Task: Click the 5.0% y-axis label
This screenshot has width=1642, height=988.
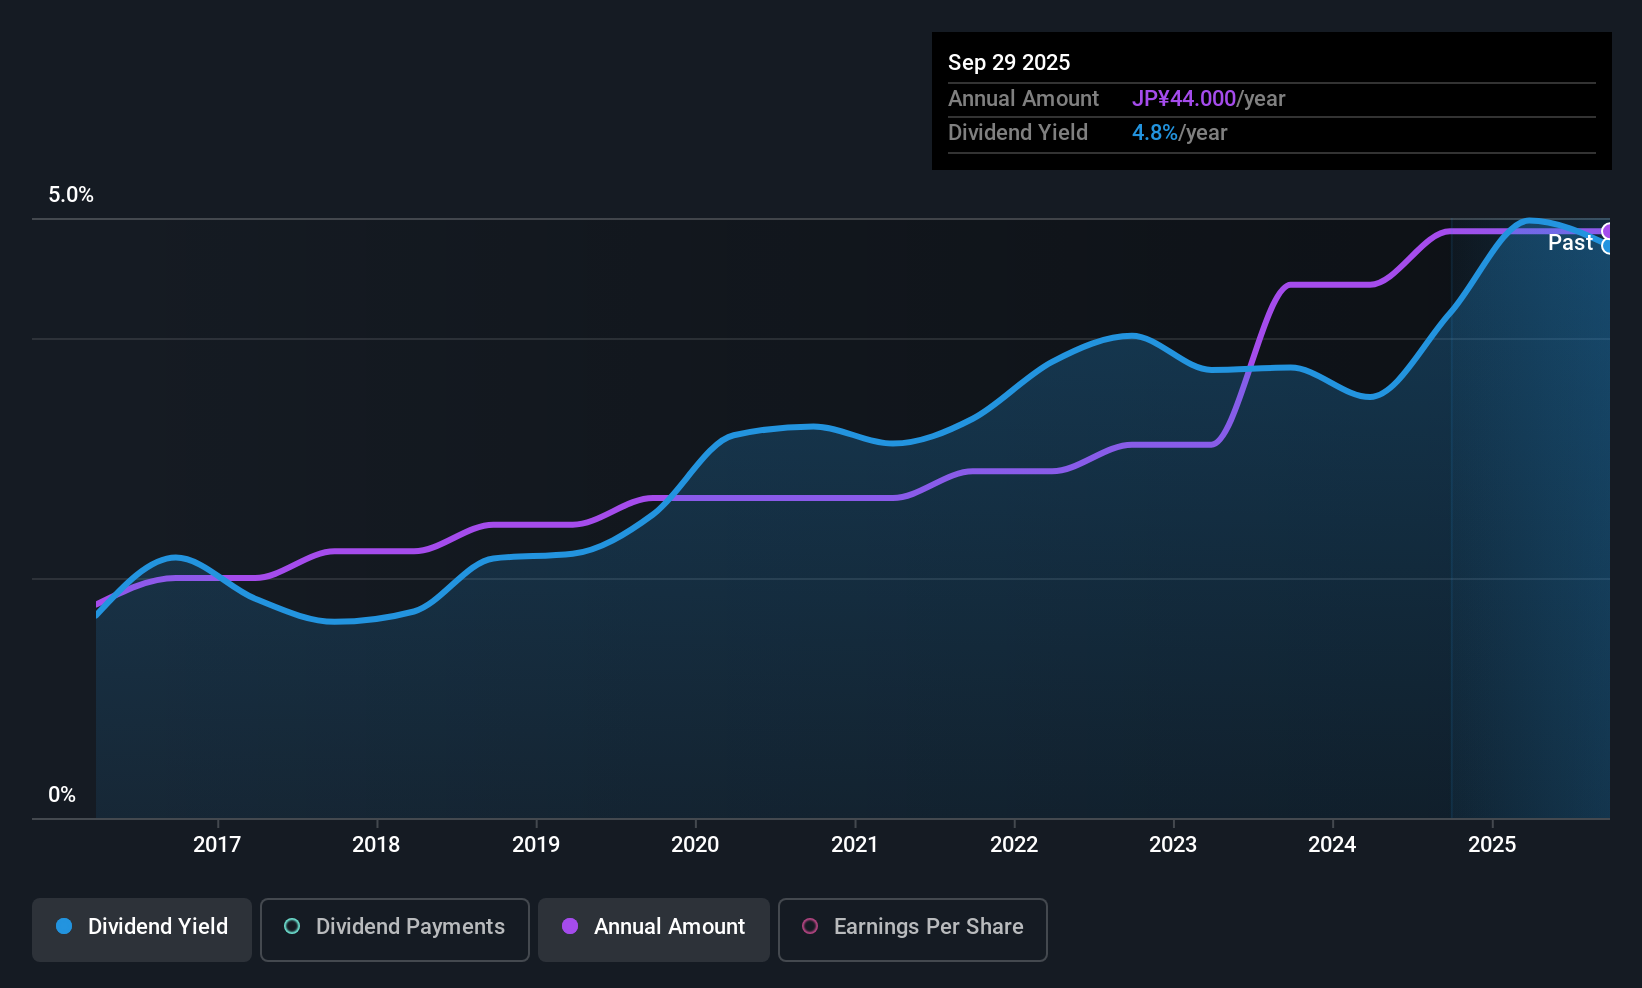Action: (71, 195)
